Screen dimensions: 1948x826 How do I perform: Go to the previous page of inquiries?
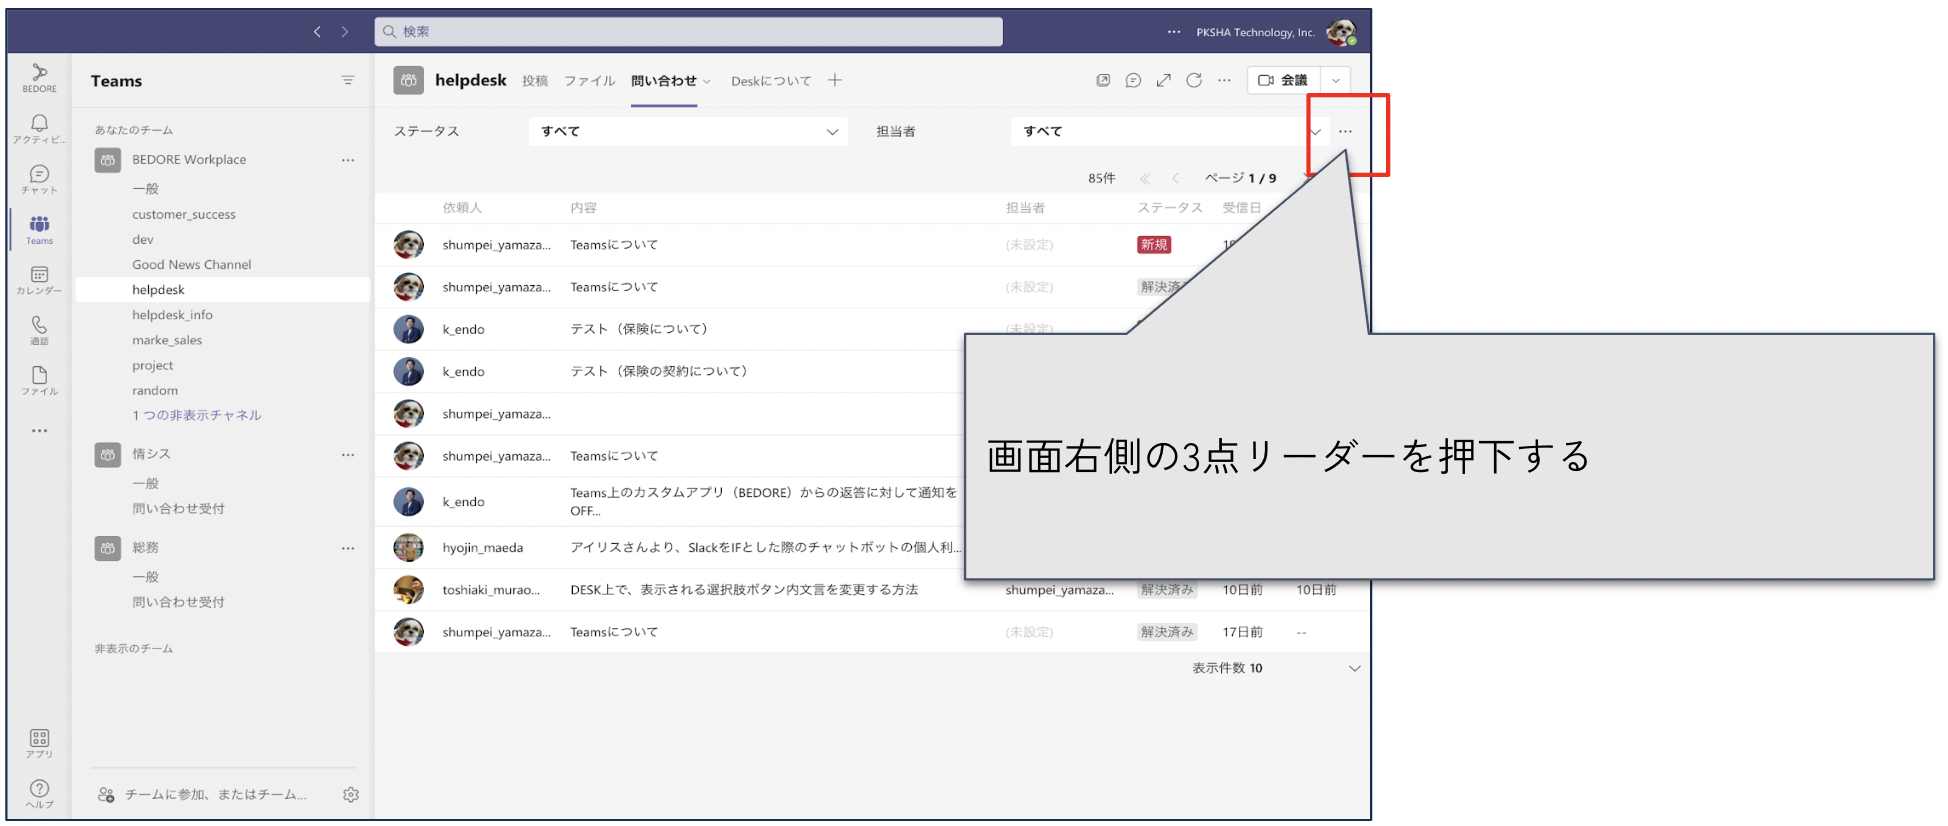(x=1175, y=178)
